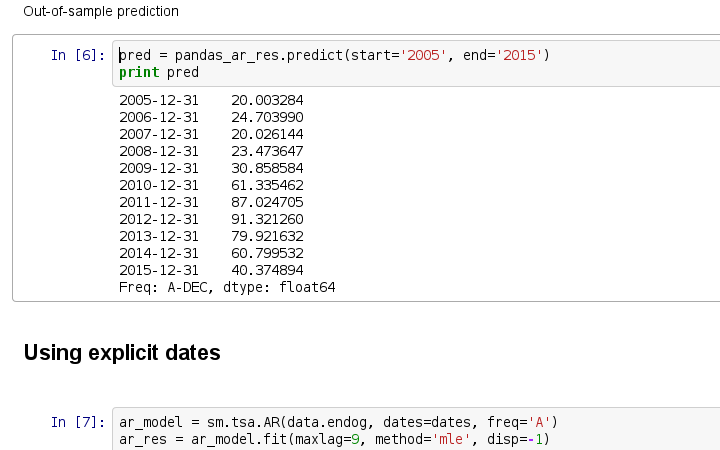Click the 2009-12-31 output date
The image size is (720, 450).
coord(159,168)
